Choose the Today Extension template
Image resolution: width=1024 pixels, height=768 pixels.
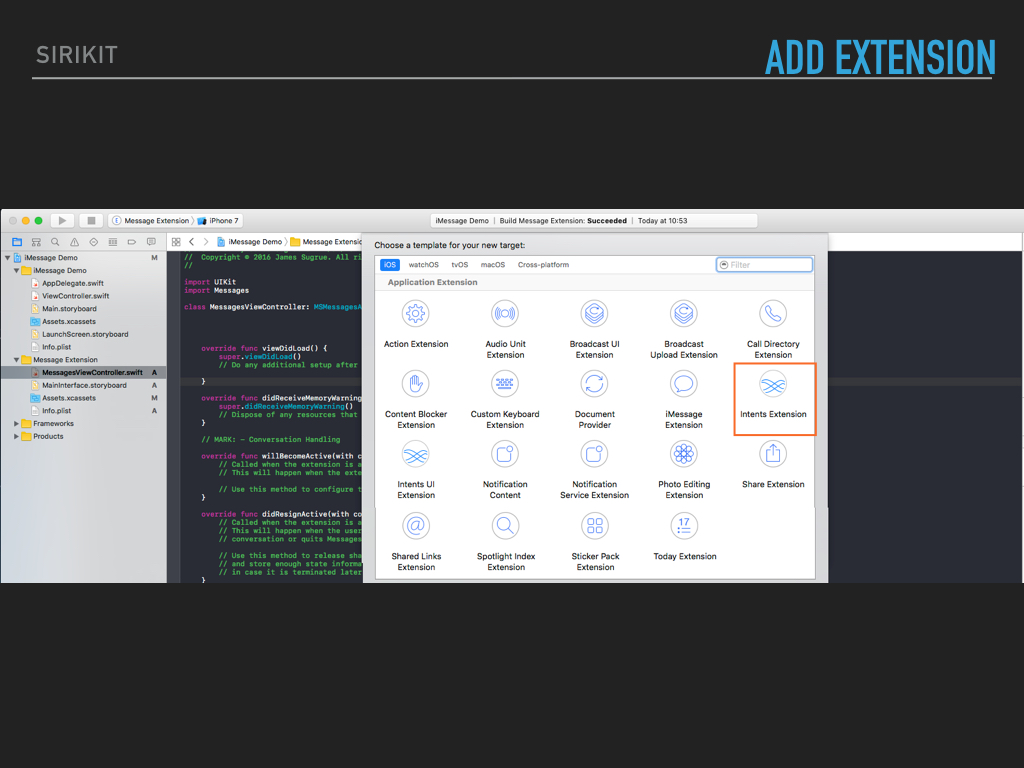click(685, 540)
